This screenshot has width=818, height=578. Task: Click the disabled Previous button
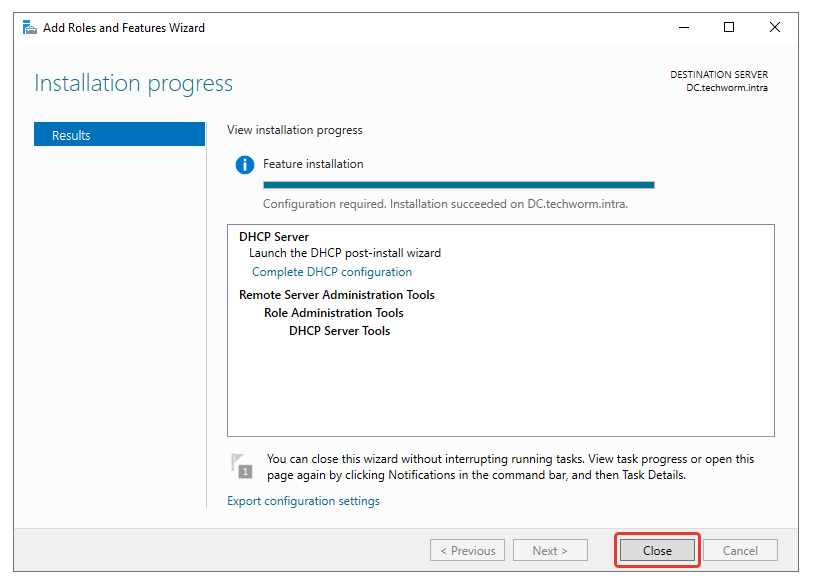(x=467, y=550)
